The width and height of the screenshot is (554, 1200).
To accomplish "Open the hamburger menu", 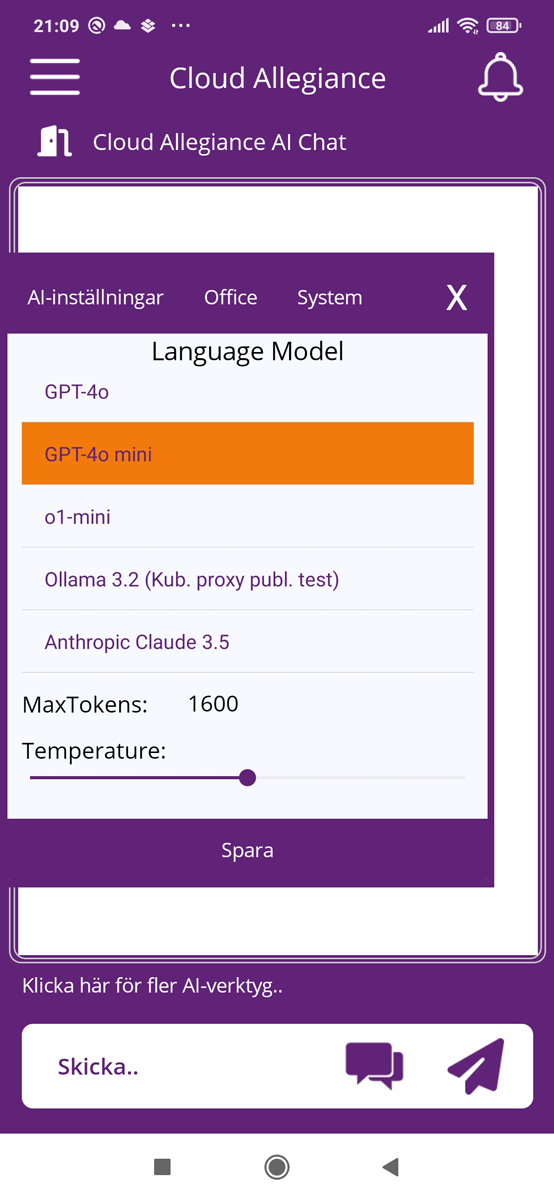I will (55, 77).
